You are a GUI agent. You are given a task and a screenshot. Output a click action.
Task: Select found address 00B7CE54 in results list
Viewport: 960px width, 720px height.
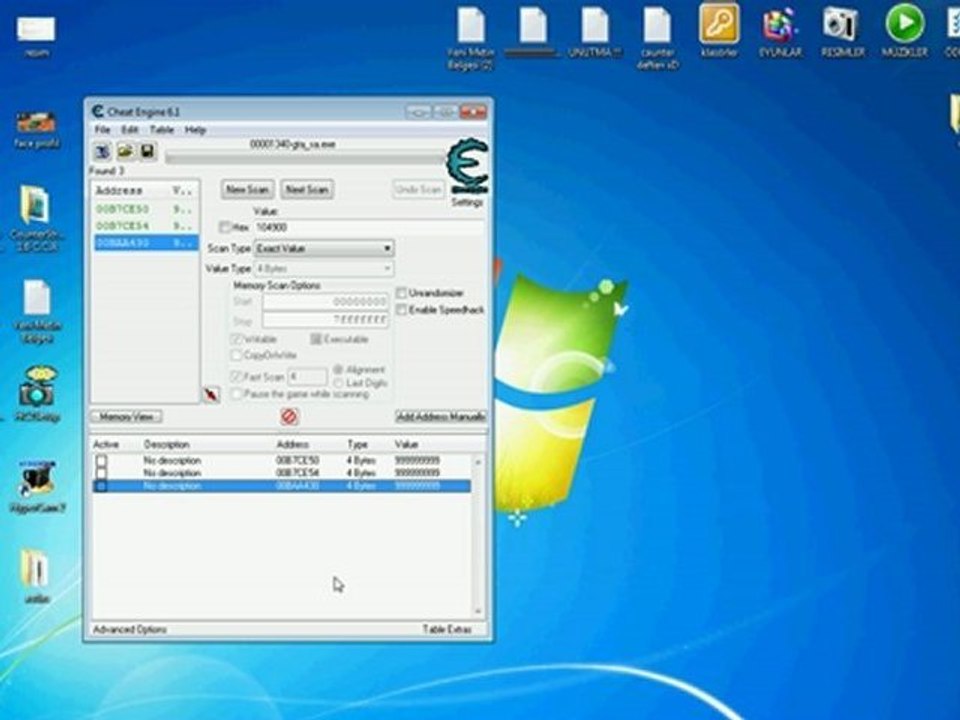tap(145, 226)
